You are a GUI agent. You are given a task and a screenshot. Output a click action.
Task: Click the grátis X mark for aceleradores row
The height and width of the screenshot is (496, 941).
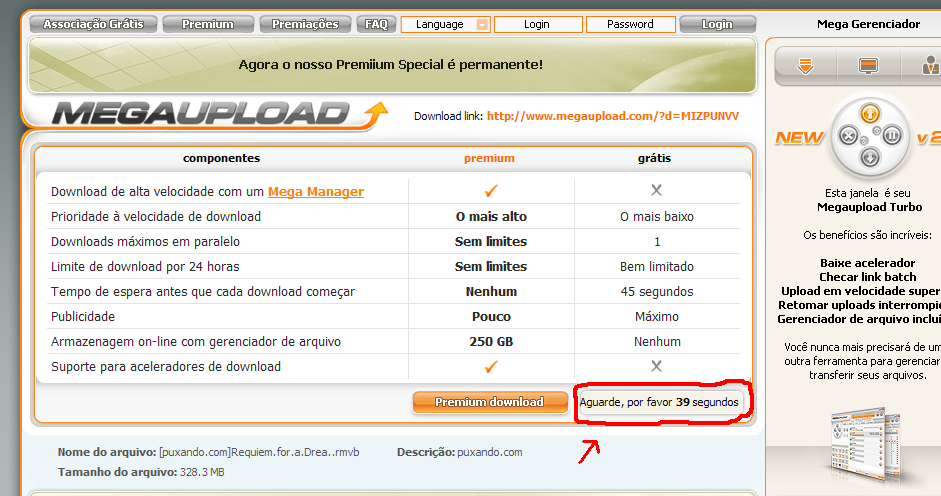click(657, 366)
